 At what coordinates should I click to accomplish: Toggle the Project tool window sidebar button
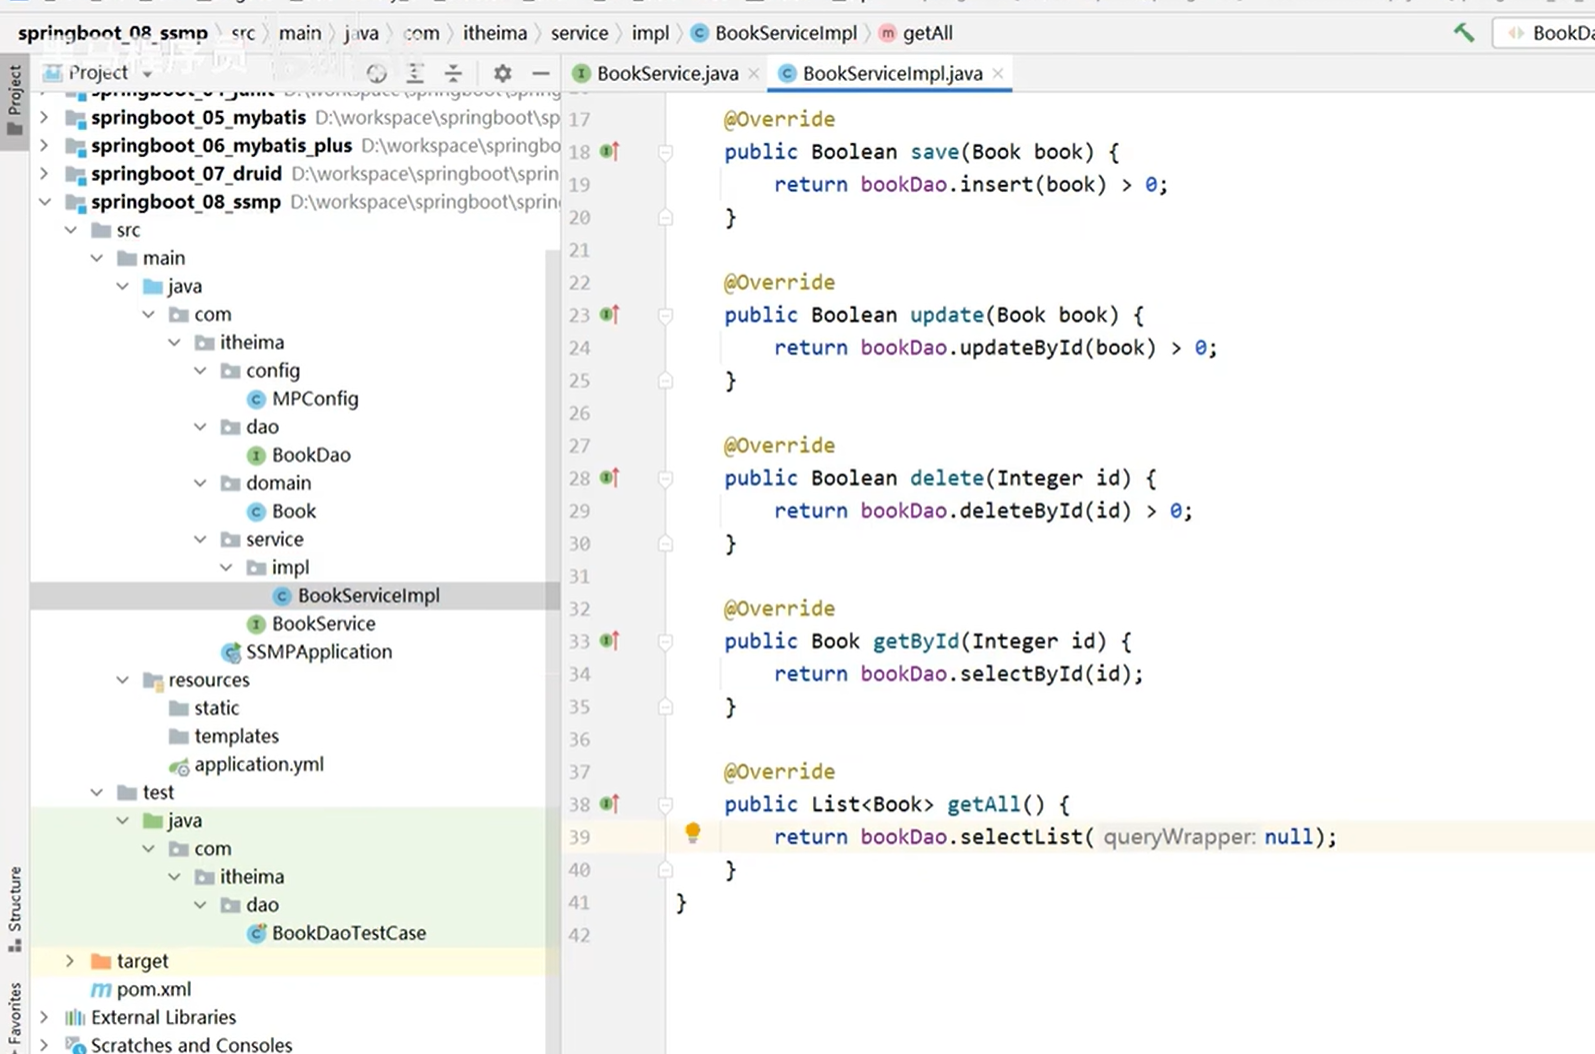(14, 101)
